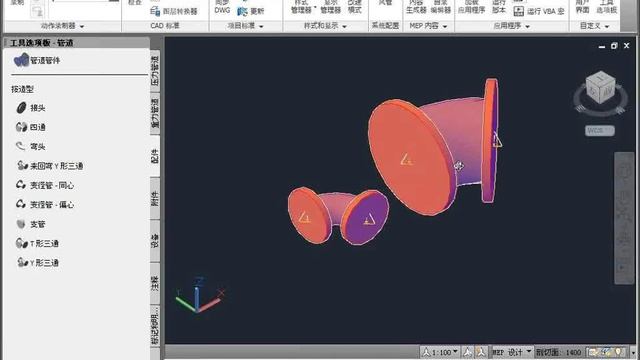This screenshot has height=360, width=640.
Task: Click the 更新 update icon
Action: [x=242, y=11]
